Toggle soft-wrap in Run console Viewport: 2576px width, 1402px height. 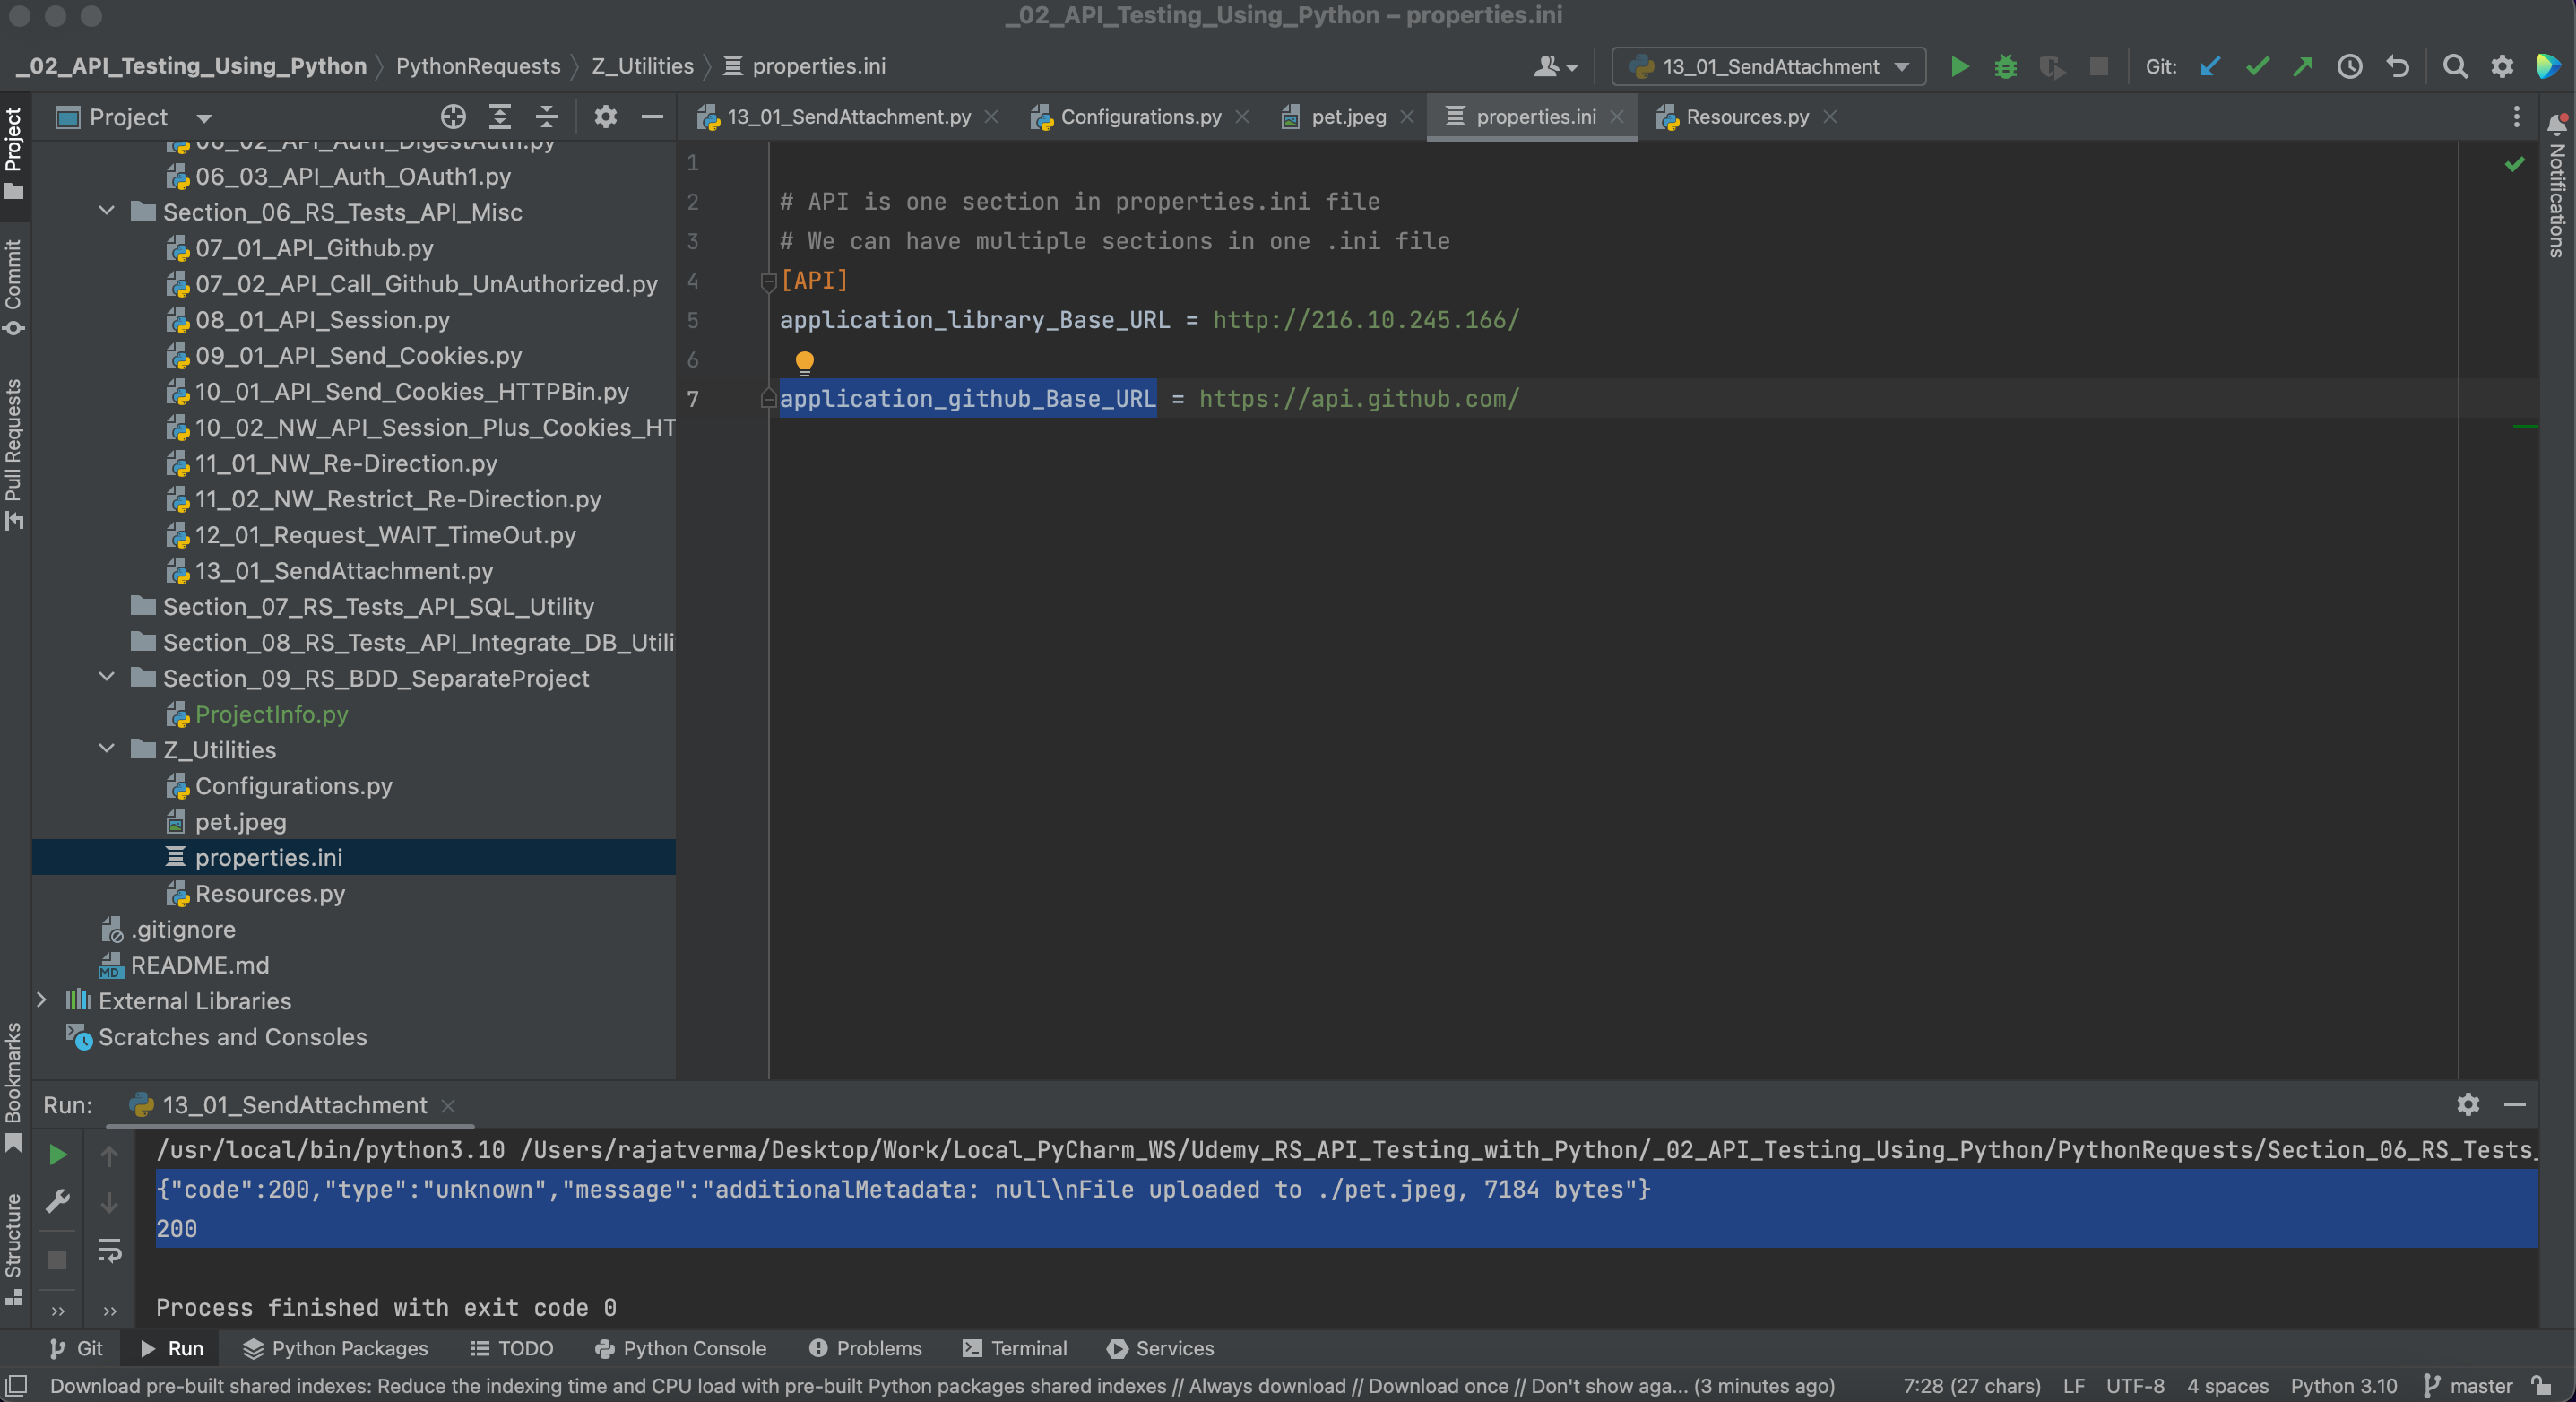pos(109,1250)
